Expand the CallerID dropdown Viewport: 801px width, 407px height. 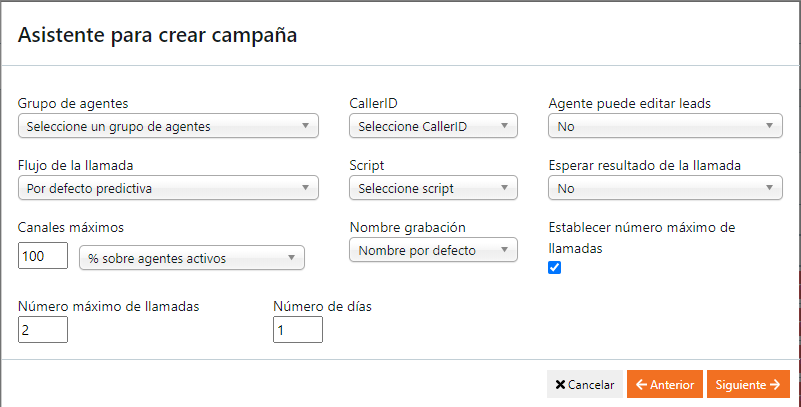point(433,126)
